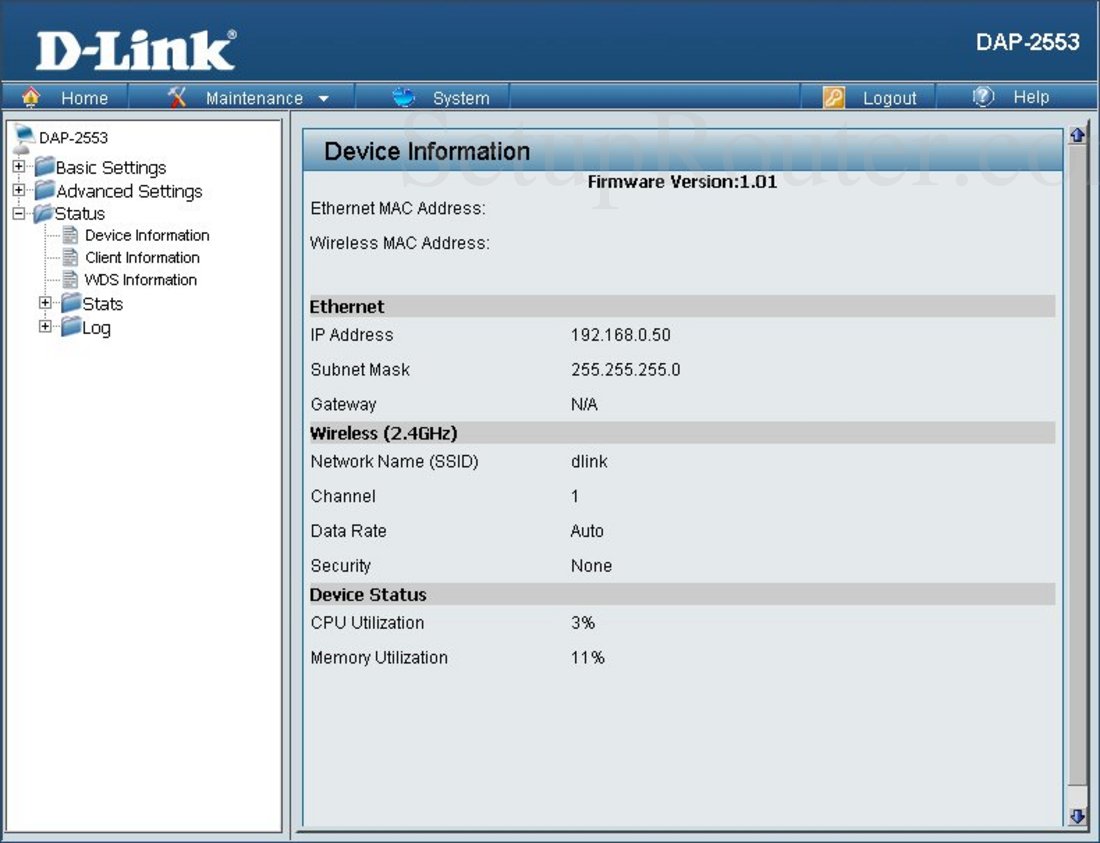Click the IP address value 192.168.0.50
This screenshot has height=843, width=1100.
tap(621, 335)
